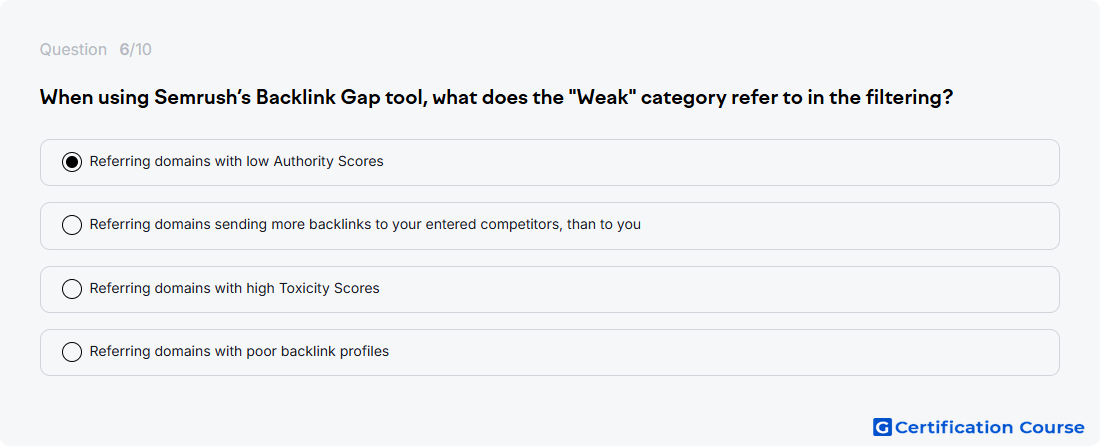Click the /10 total in question counter
Screen dimensions: 1100x446
click(x=141, y=50)
